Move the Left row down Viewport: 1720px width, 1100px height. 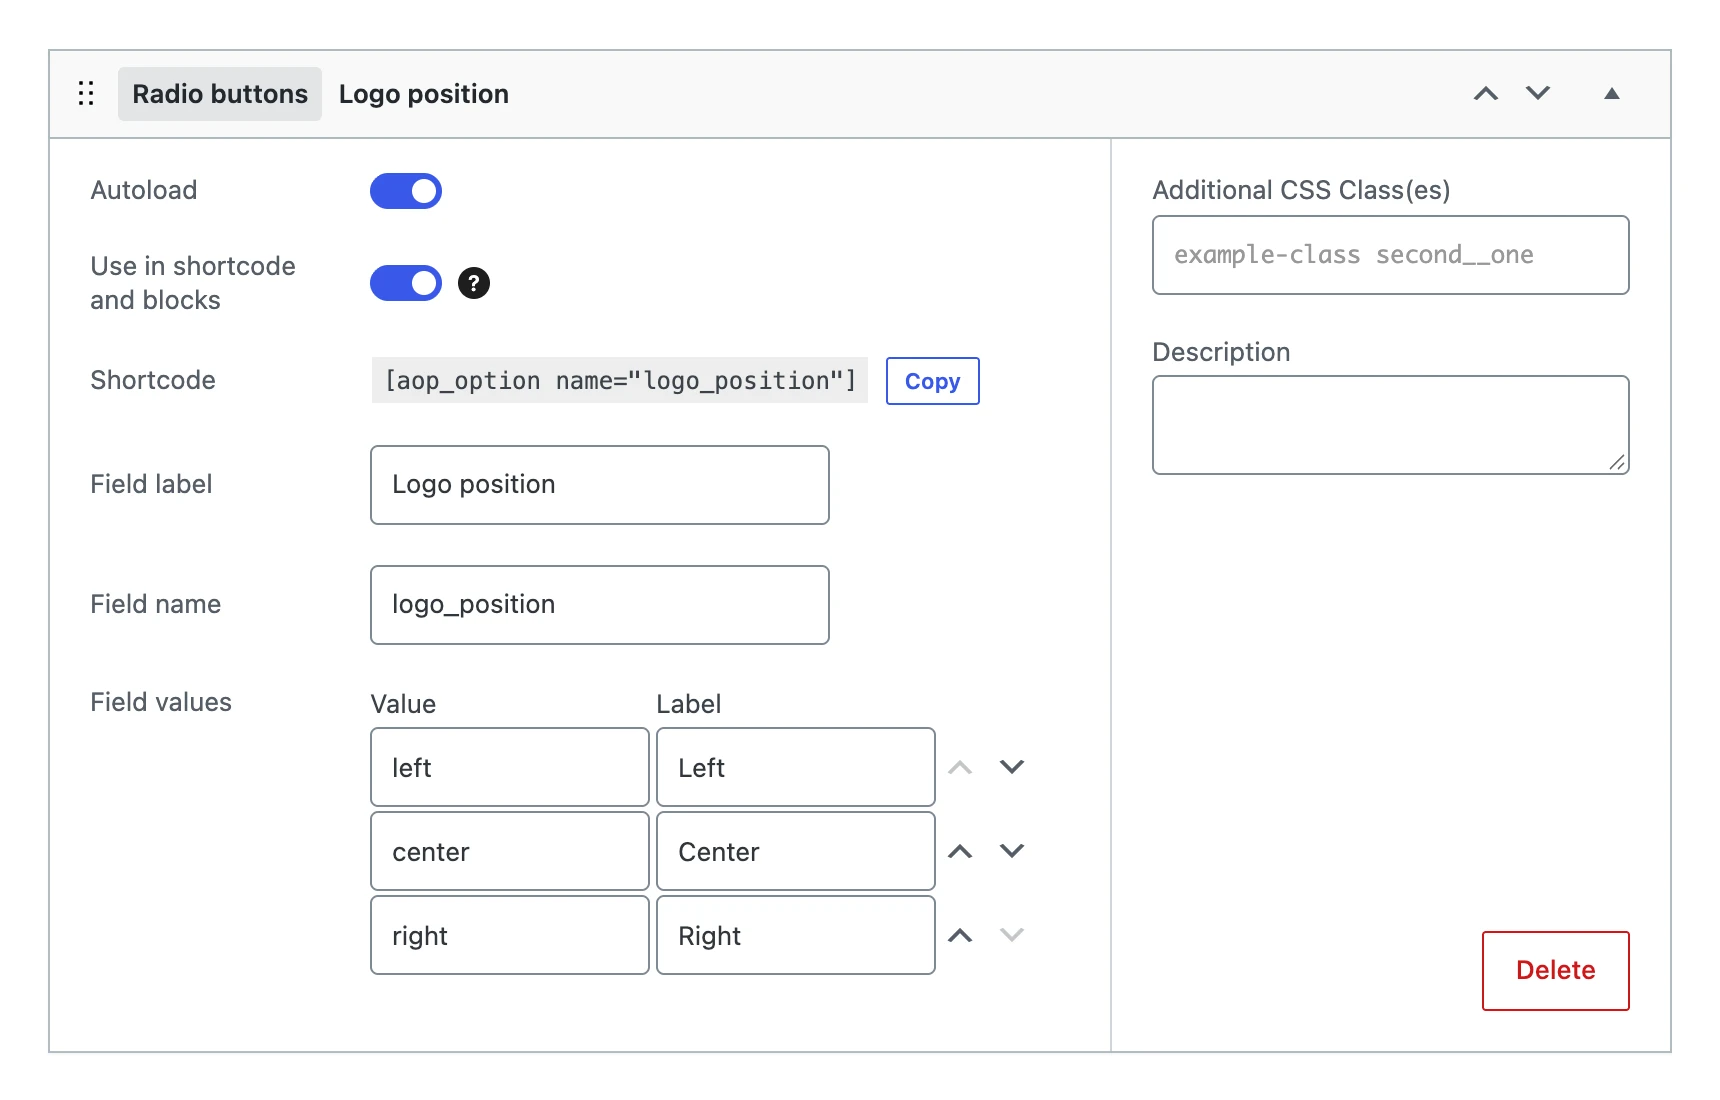(x=1012, y=767)
